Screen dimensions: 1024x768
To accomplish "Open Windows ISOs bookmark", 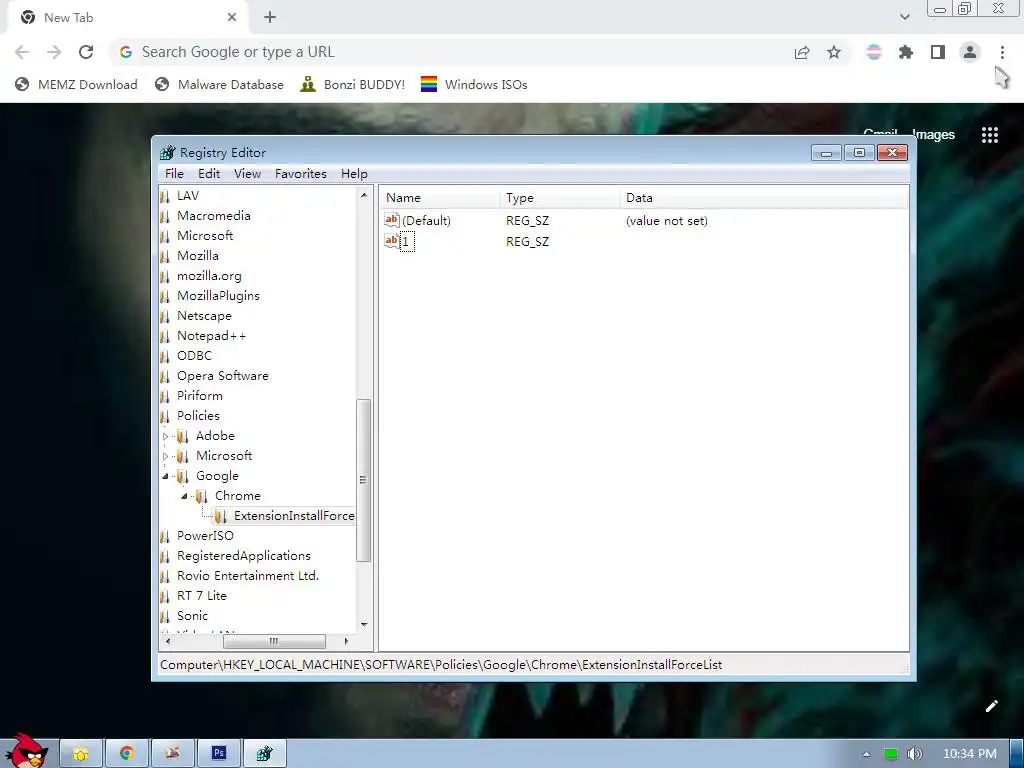I will pyautogui.click(x=474, y=84).
